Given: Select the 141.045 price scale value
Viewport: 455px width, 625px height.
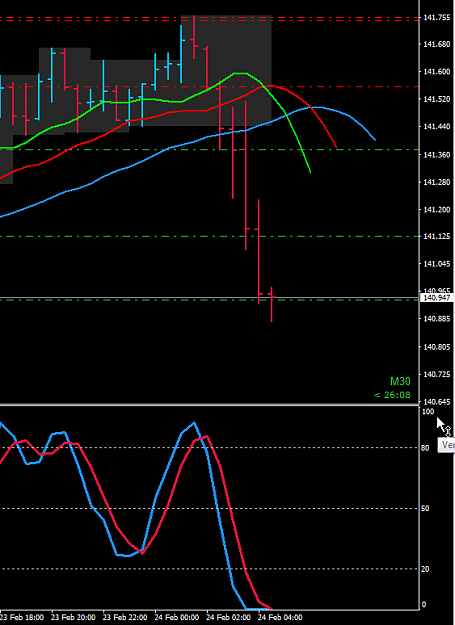Looking at the screenshot, I should [x=437, y=264].
